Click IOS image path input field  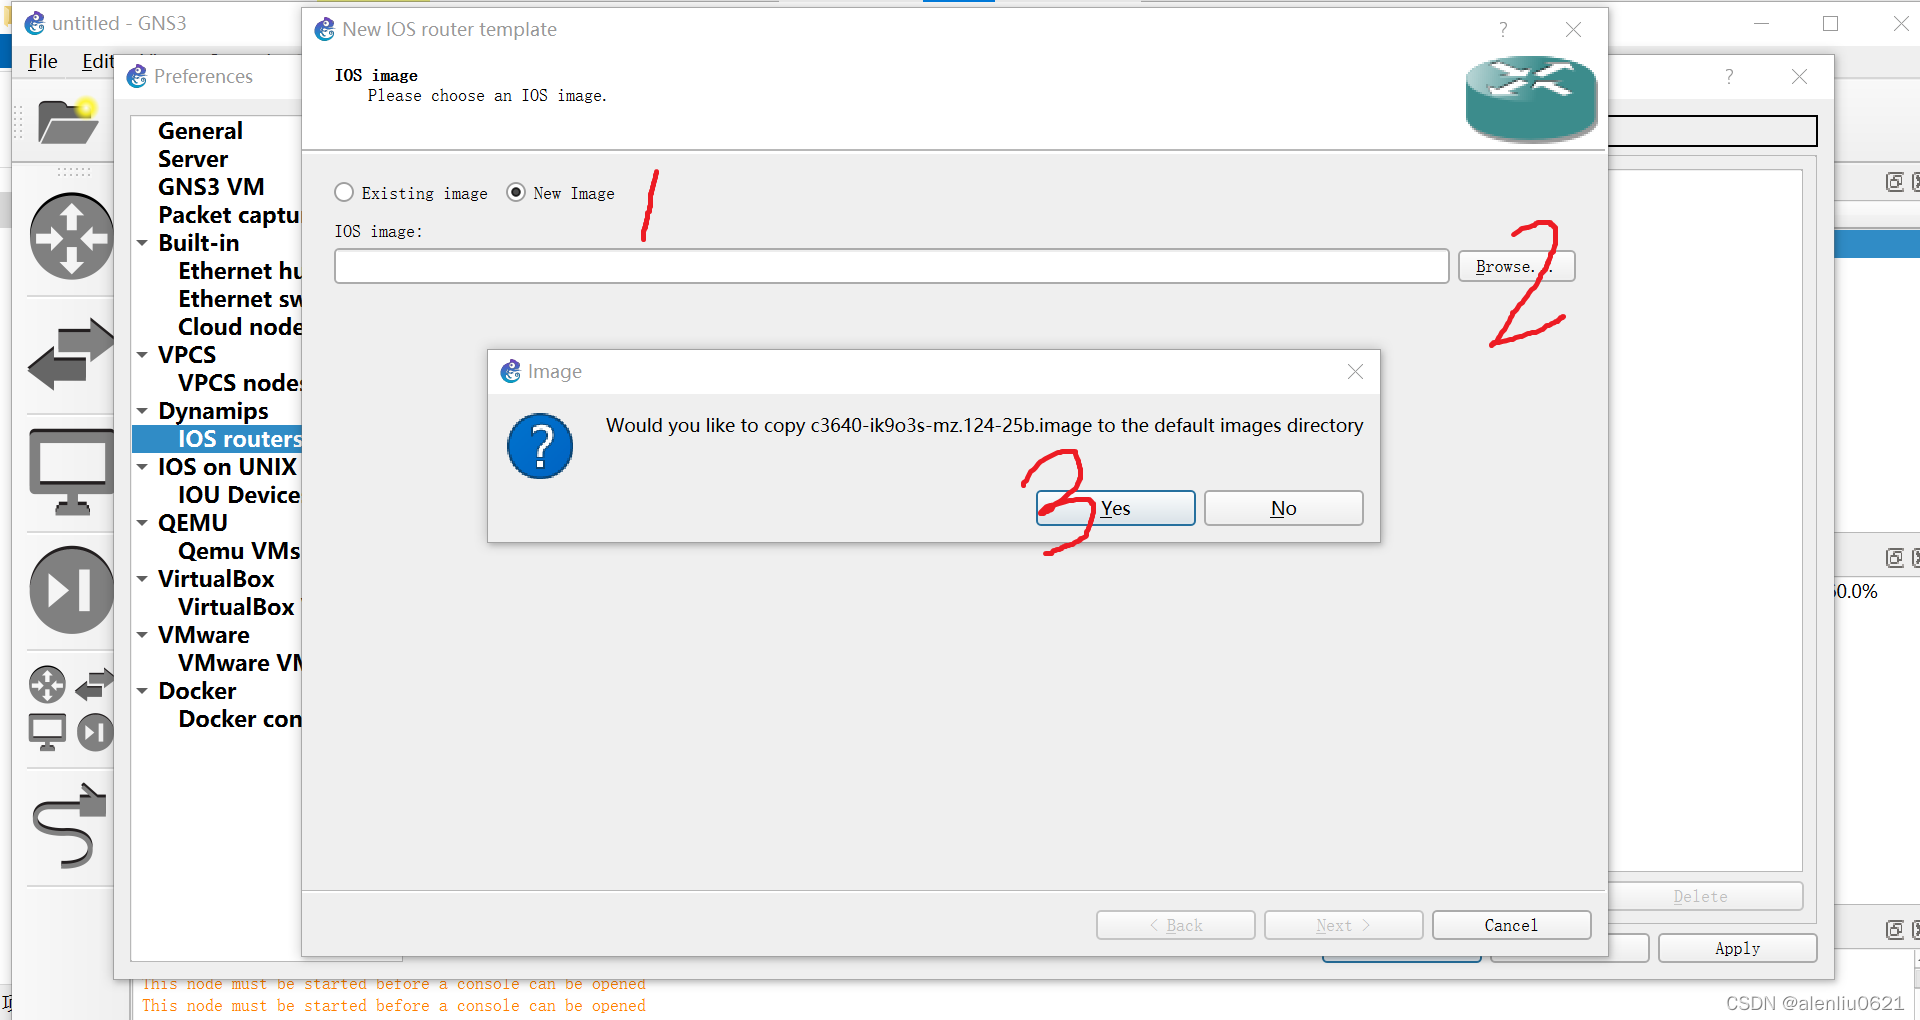click(x=891, y=266)
